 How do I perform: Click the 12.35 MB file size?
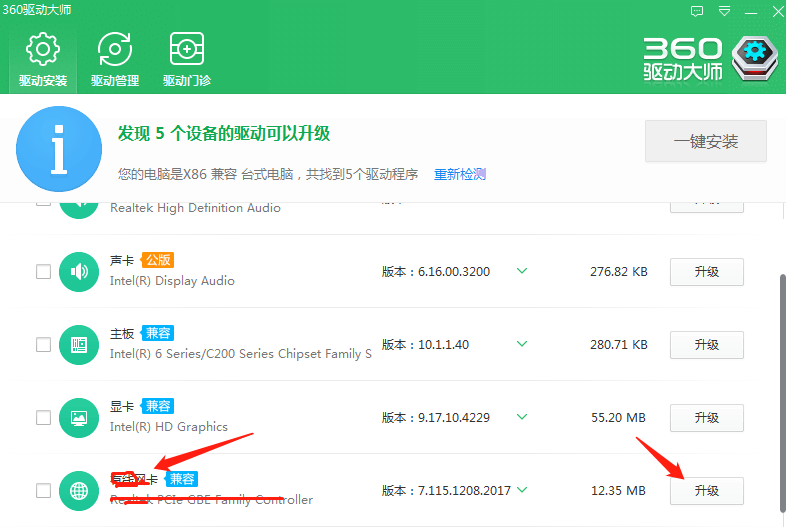(x=618, y=491)
